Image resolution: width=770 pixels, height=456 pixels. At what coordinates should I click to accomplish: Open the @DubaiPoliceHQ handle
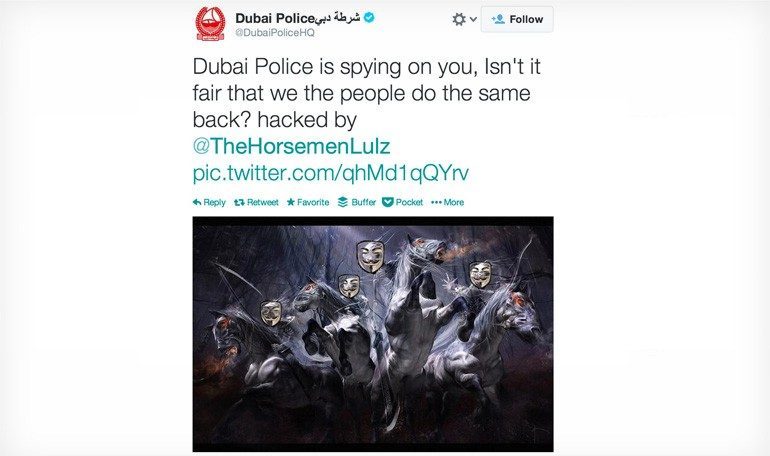click(x=275, y=33)
